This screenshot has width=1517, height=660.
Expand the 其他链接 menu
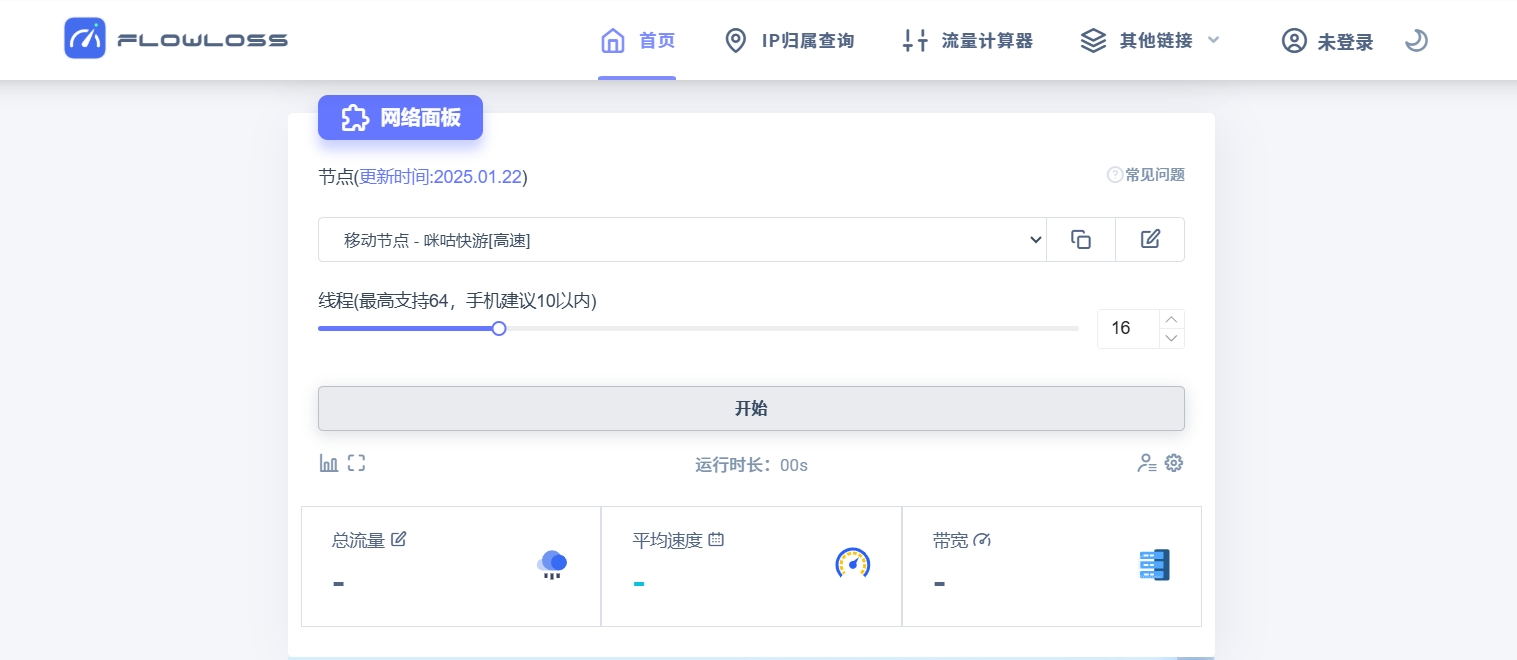point(1150,41)
